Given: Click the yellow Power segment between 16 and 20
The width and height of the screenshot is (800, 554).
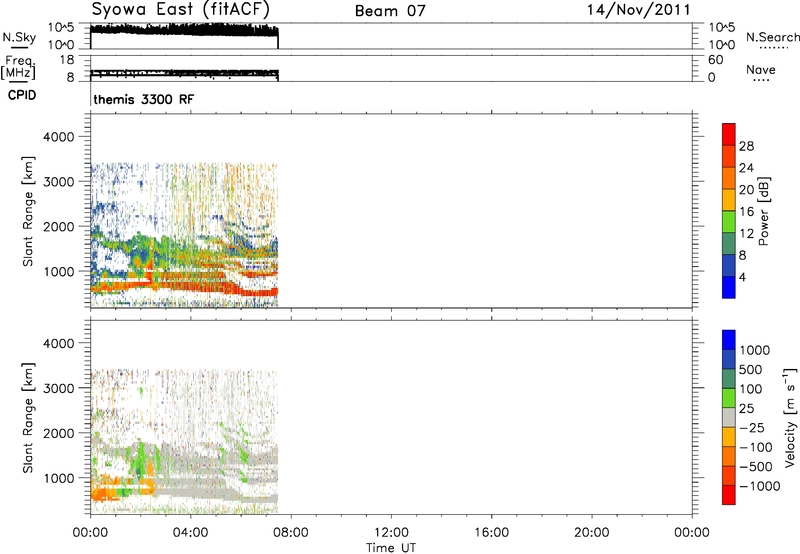Looking at the screenshot, I should coord(729,200).
